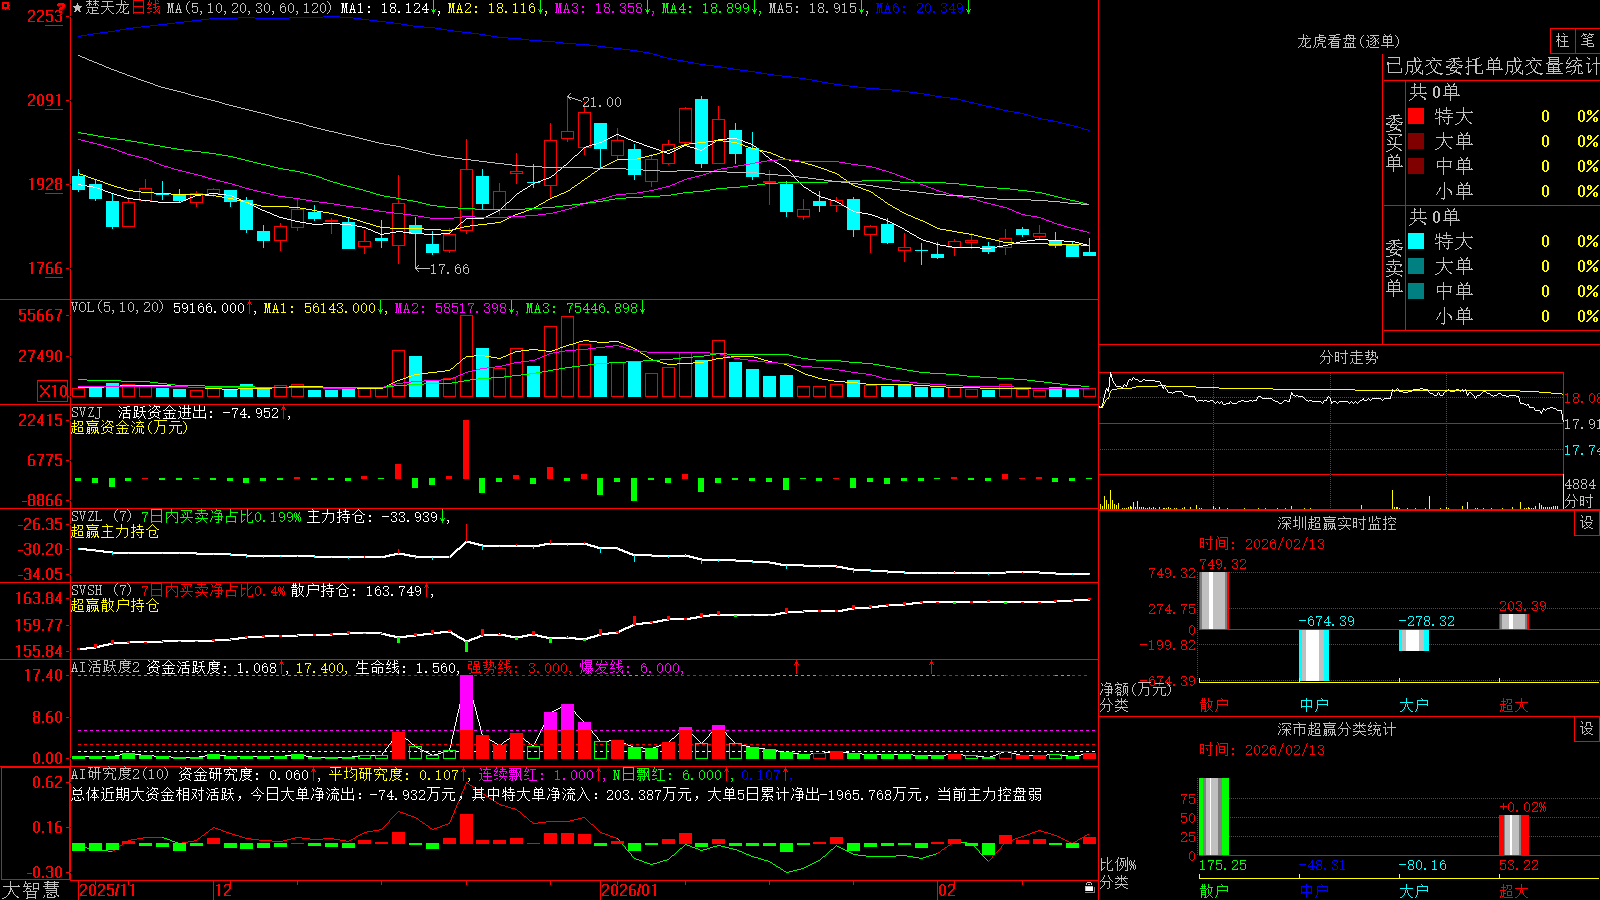This screenshot has height=900, width=1600.
Task: Click the AI研究度2(10) indicator name
Action: pos(120,774)
